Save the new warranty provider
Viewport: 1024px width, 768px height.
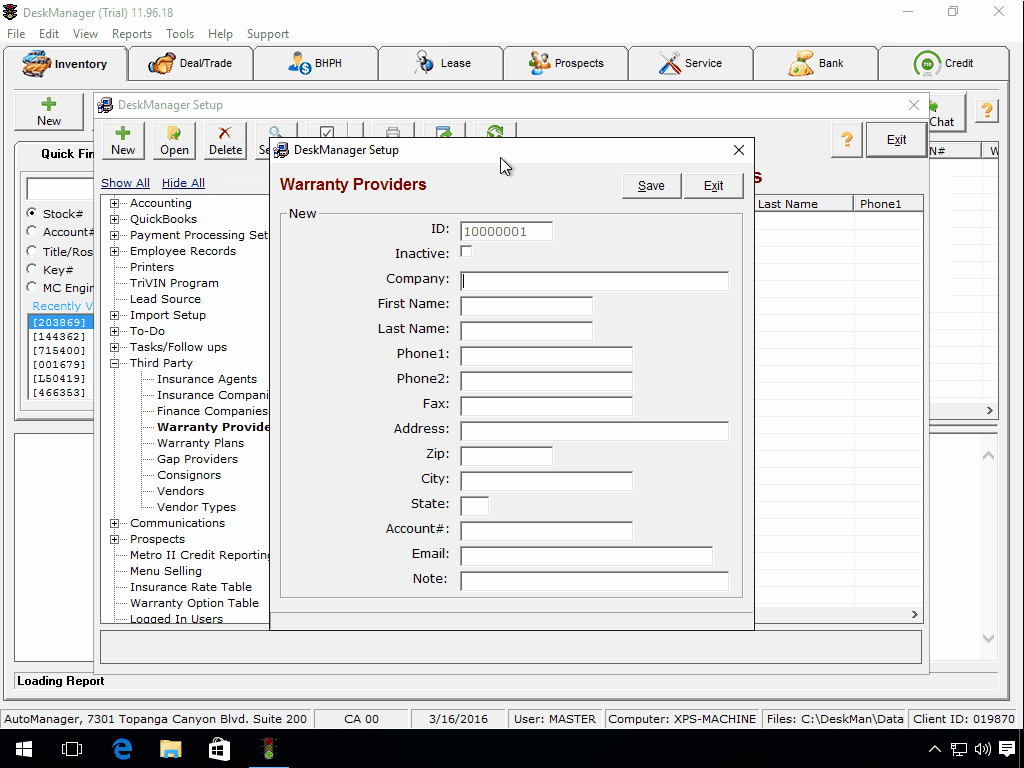[651, 186]
